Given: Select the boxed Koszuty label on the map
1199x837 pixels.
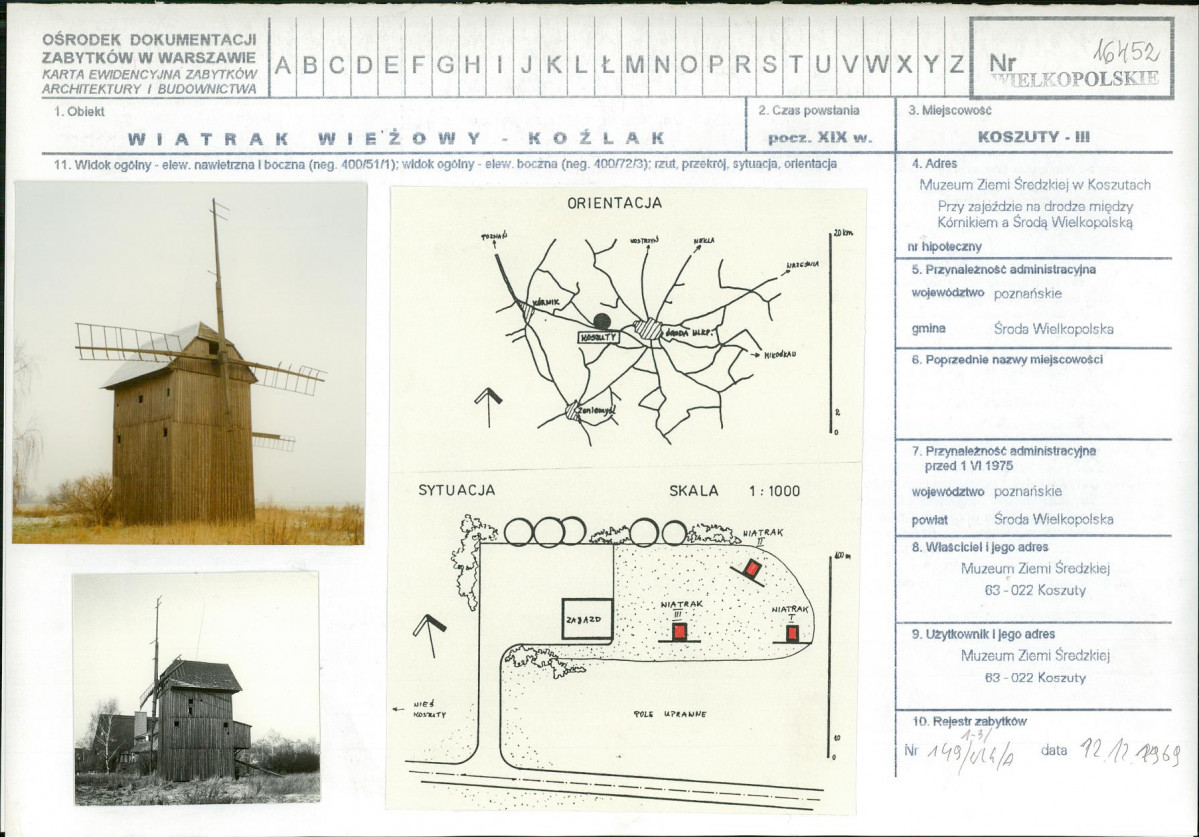Looking at the screenshot, I should (x=599, y=337).
